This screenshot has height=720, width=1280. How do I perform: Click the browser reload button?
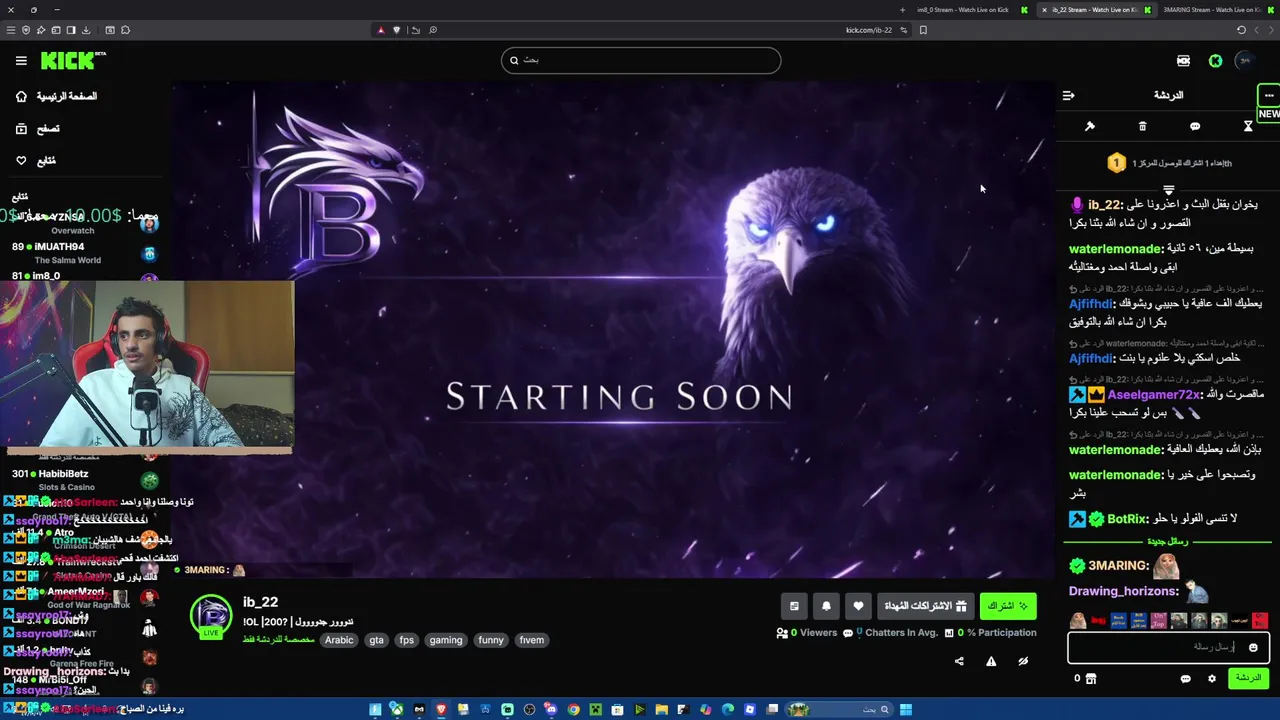[x=1241, y=30]
